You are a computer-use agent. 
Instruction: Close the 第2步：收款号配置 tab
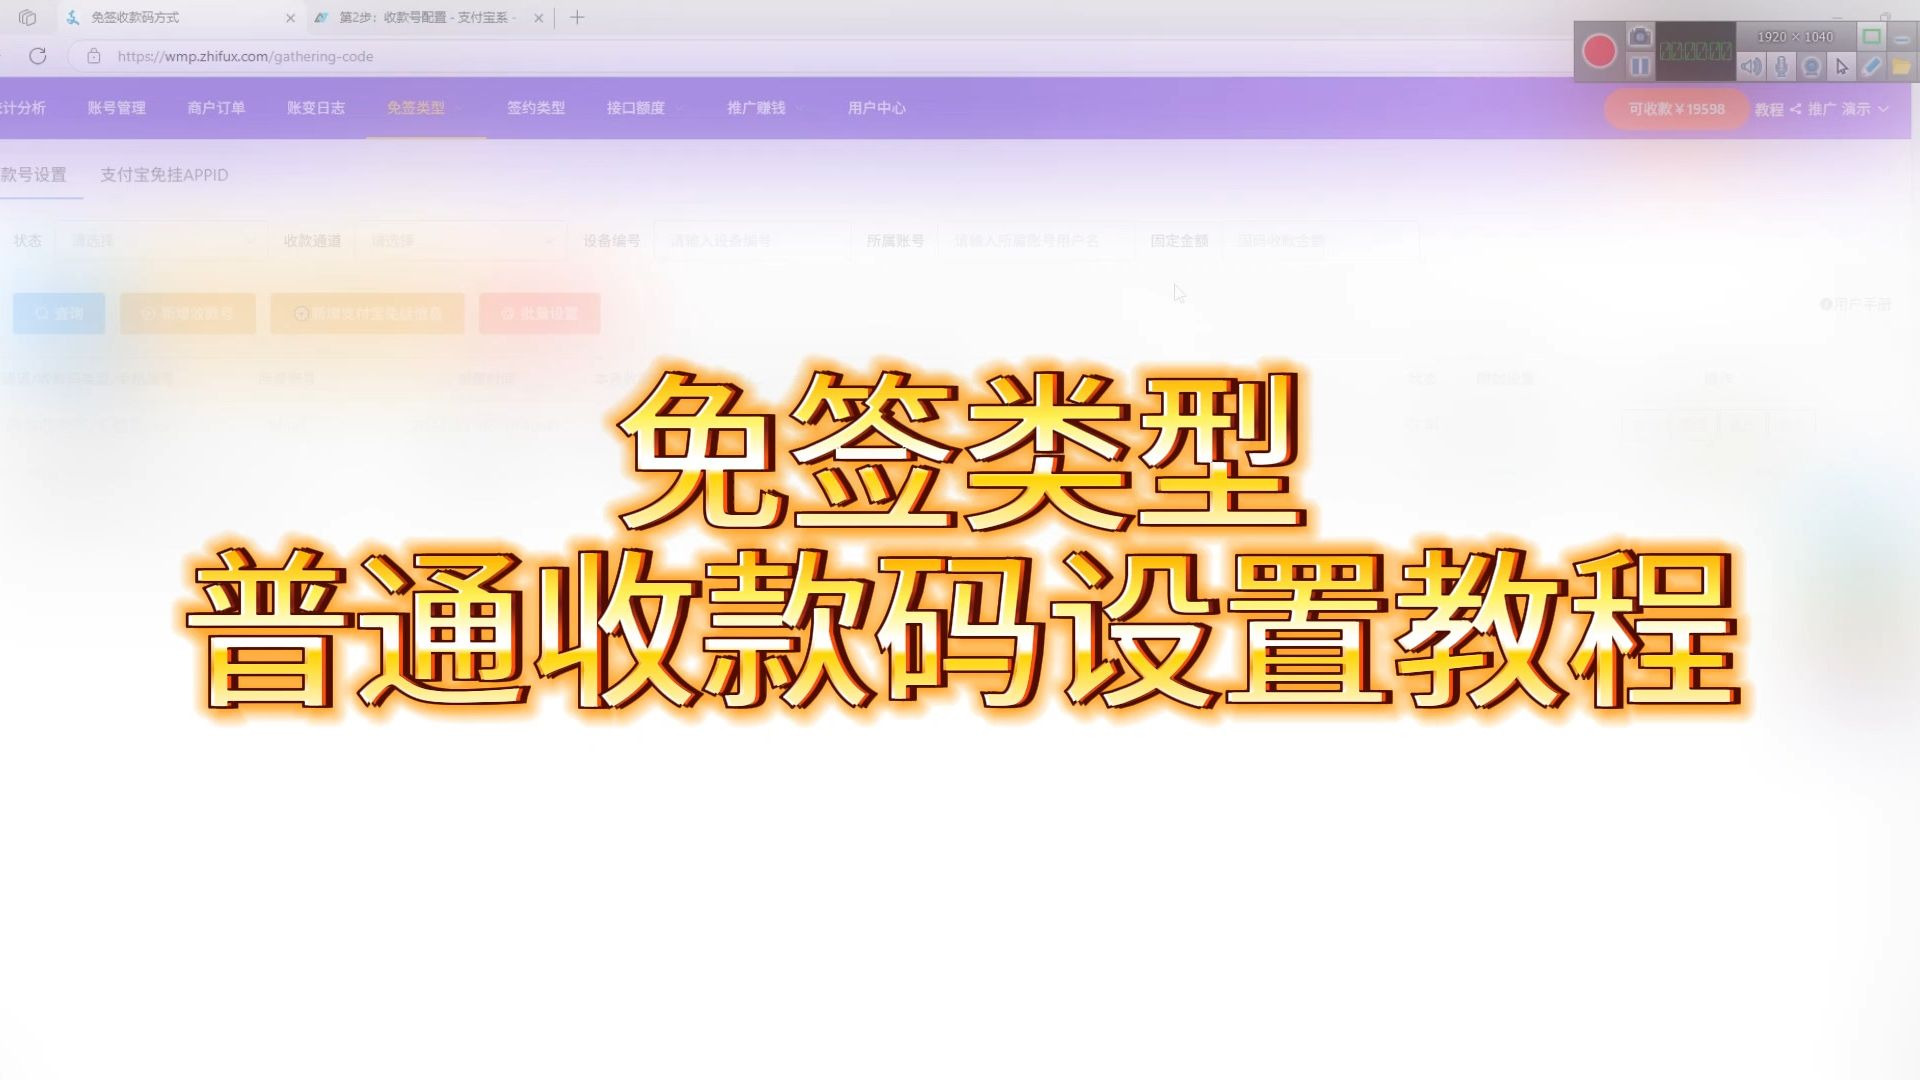(538, 18)
